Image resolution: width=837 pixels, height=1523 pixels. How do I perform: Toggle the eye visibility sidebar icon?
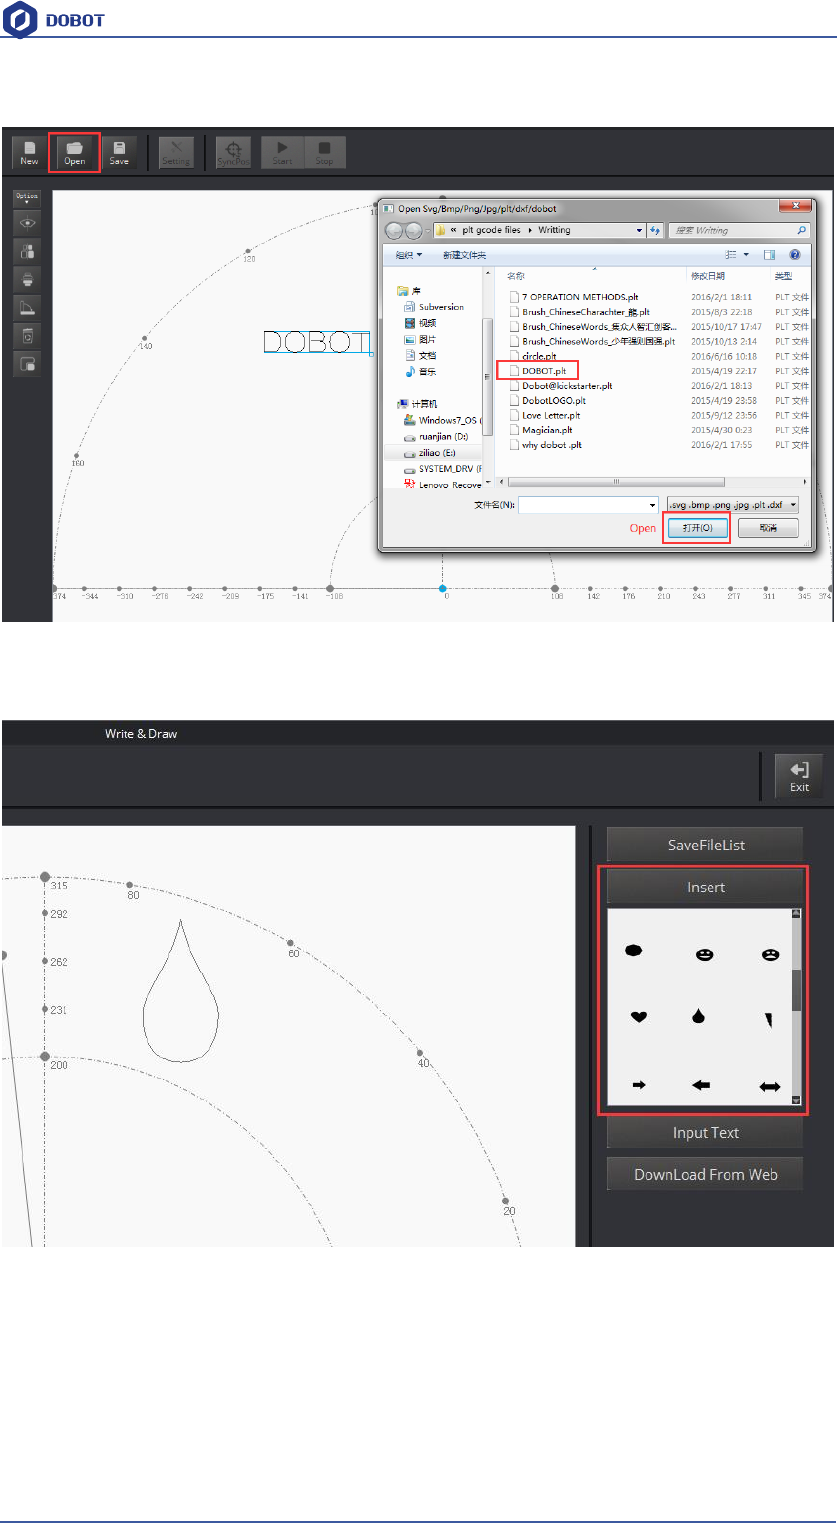click(x=27, y=224)
